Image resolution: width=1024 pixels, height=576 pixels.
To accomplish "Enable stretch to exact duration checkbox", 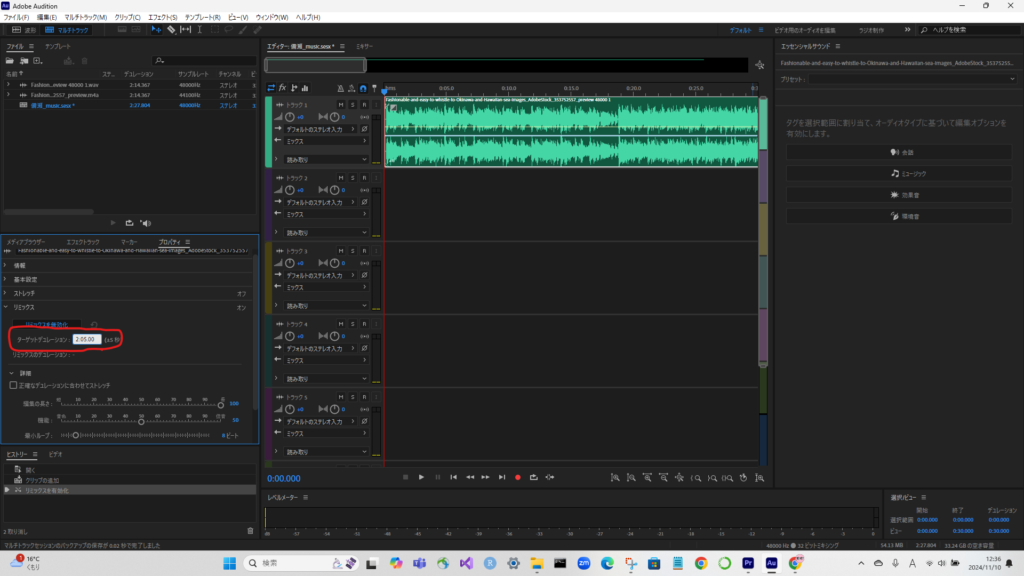I will [13, 384].
